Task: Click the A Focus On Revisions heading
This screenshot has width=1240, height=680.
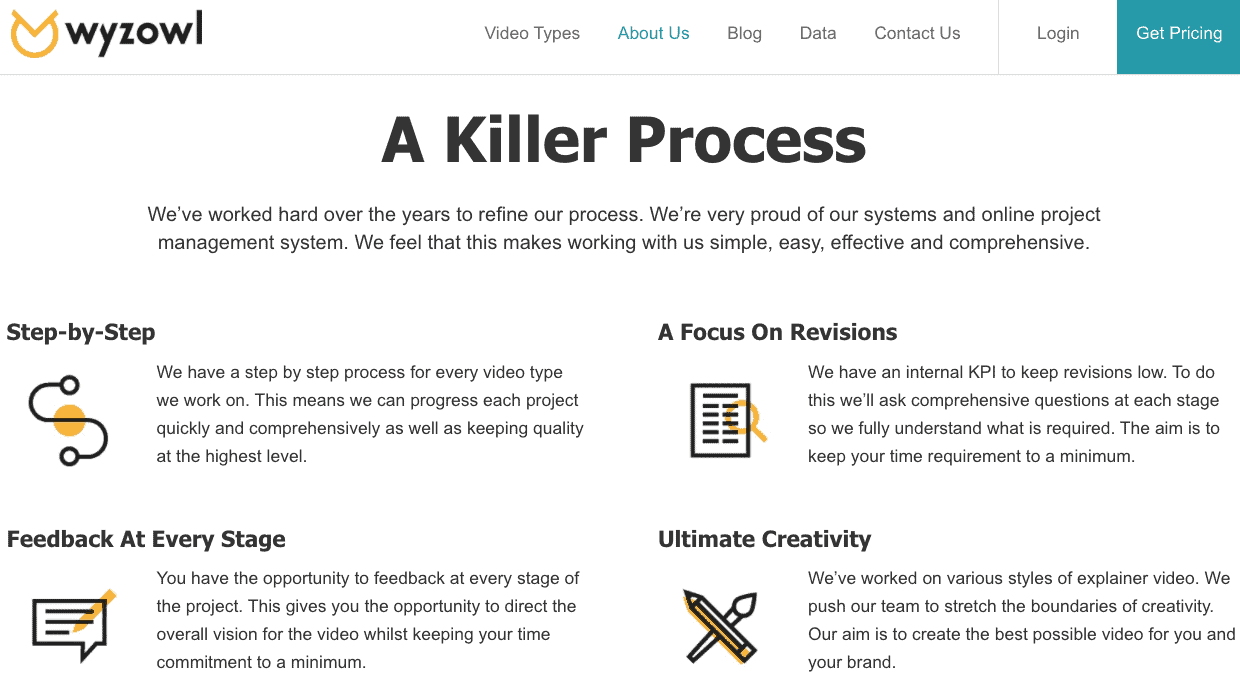Action: 778,332
